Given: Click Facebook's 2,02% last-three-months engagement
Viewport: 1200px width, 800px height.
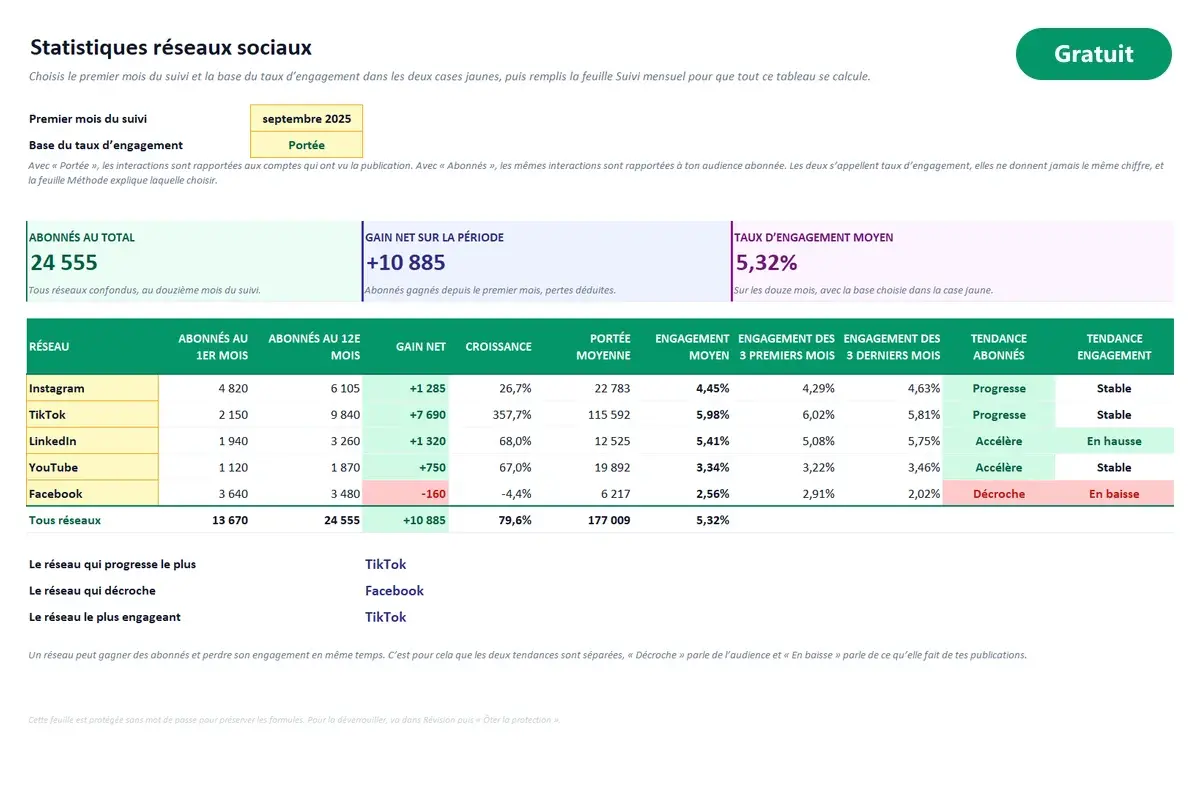Looking at the screenshot, I should (890, 494).
